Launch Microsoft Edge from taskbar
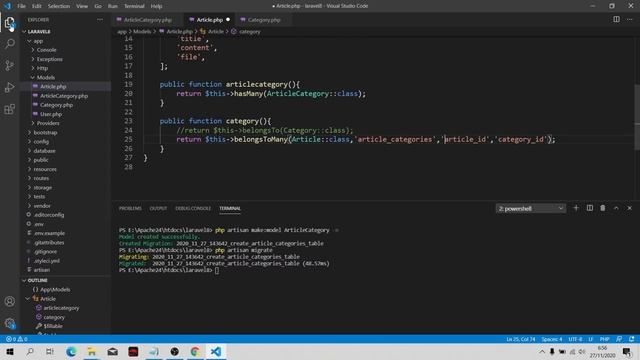Viewport: 640px width, 360px height. coord(71,351)
